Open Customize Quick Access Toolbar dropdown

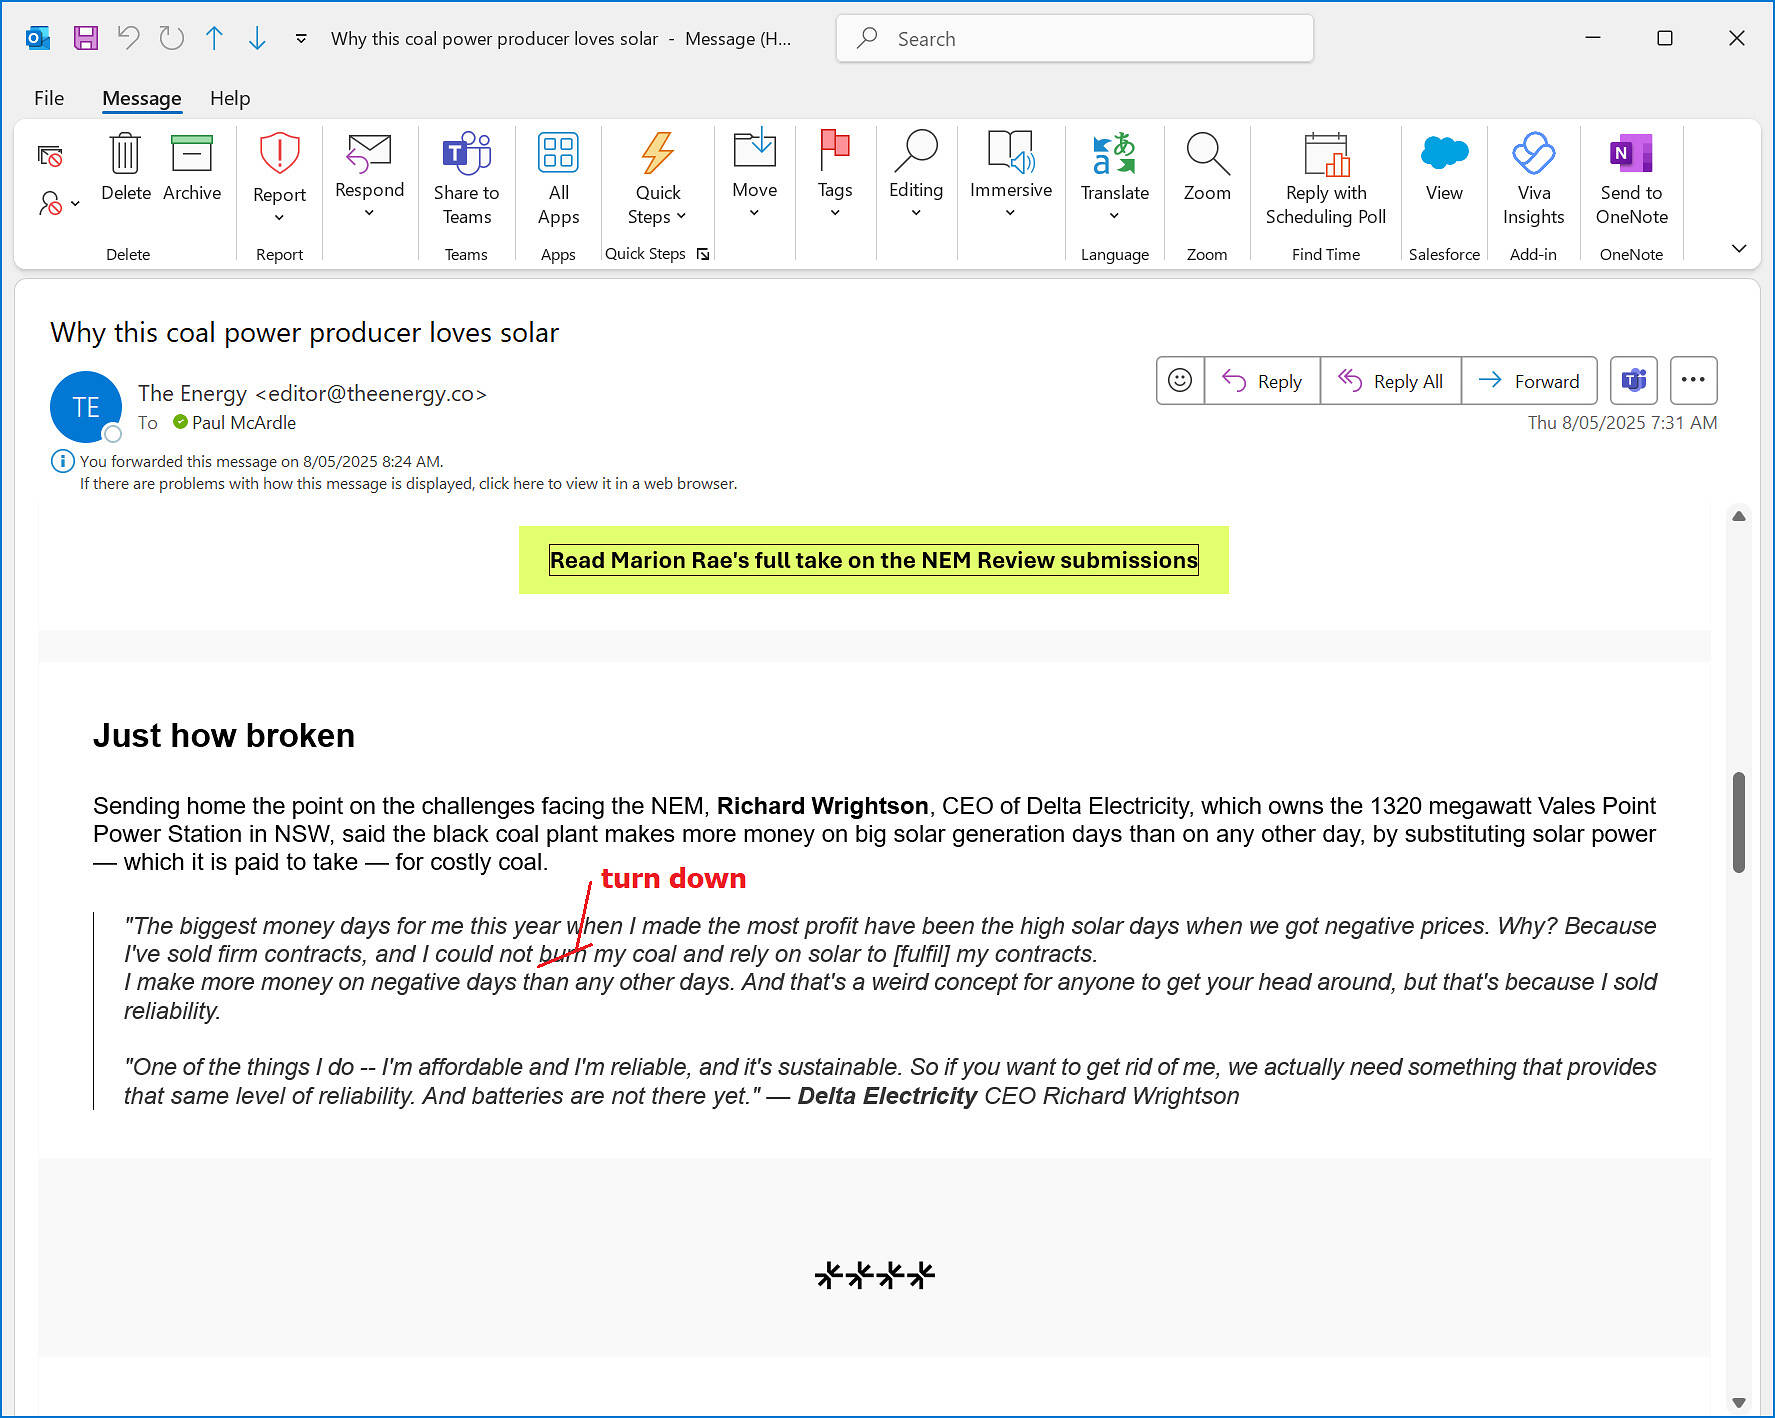pyautogui.click(x=301, y=39)
